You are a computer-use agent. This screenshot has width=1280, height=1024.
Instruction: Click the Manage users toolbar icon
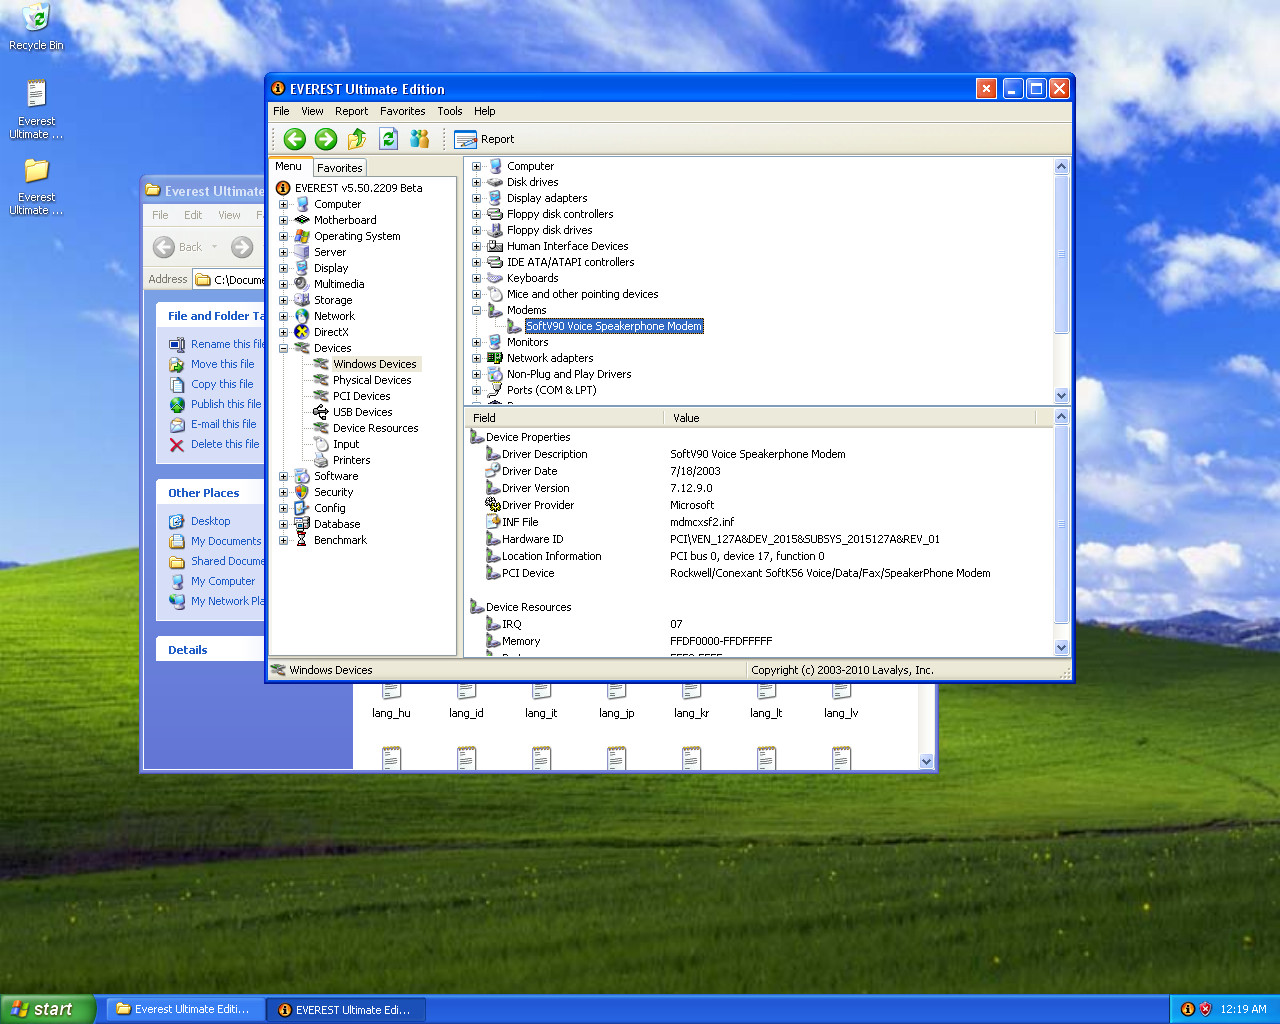[420, 139]
